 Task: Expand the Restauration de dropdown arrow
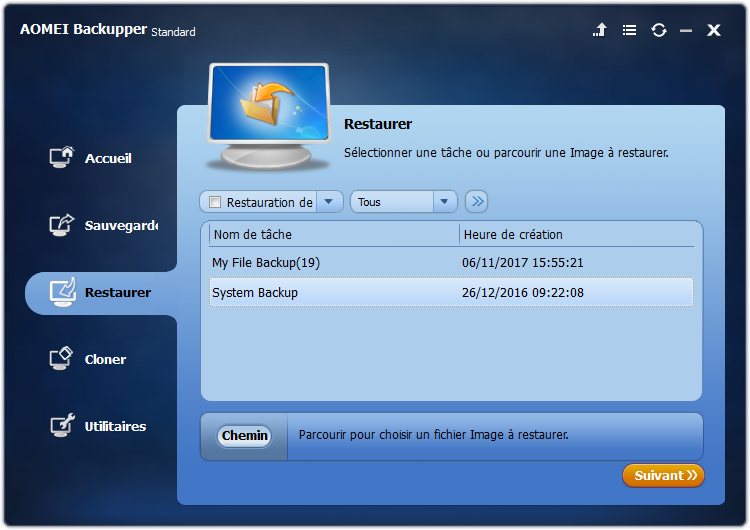click(329, 202)
